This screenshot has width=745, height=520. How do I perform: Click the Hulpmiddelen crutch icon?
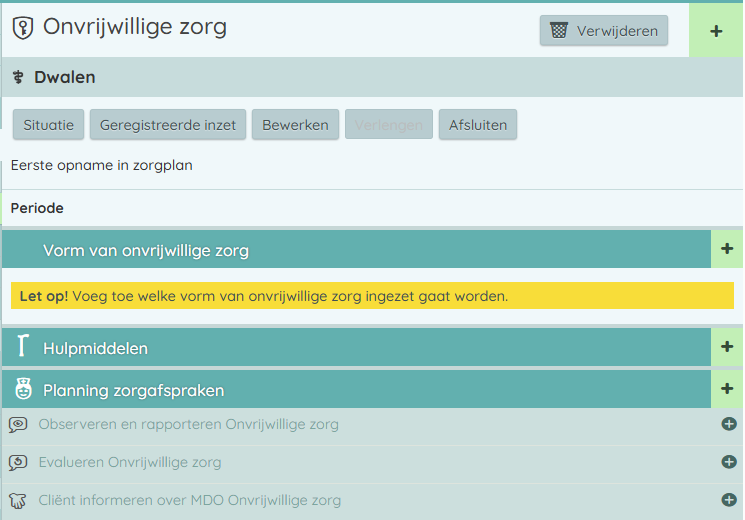(22, 348)
